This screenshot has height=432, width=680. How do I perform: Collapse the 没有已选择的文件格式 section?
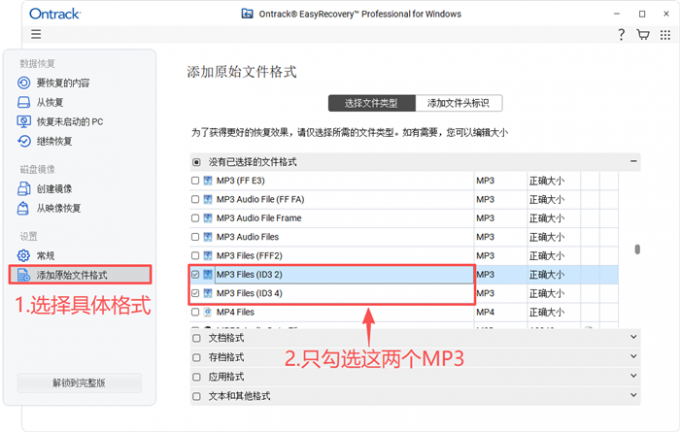click(x=633, y=161)
